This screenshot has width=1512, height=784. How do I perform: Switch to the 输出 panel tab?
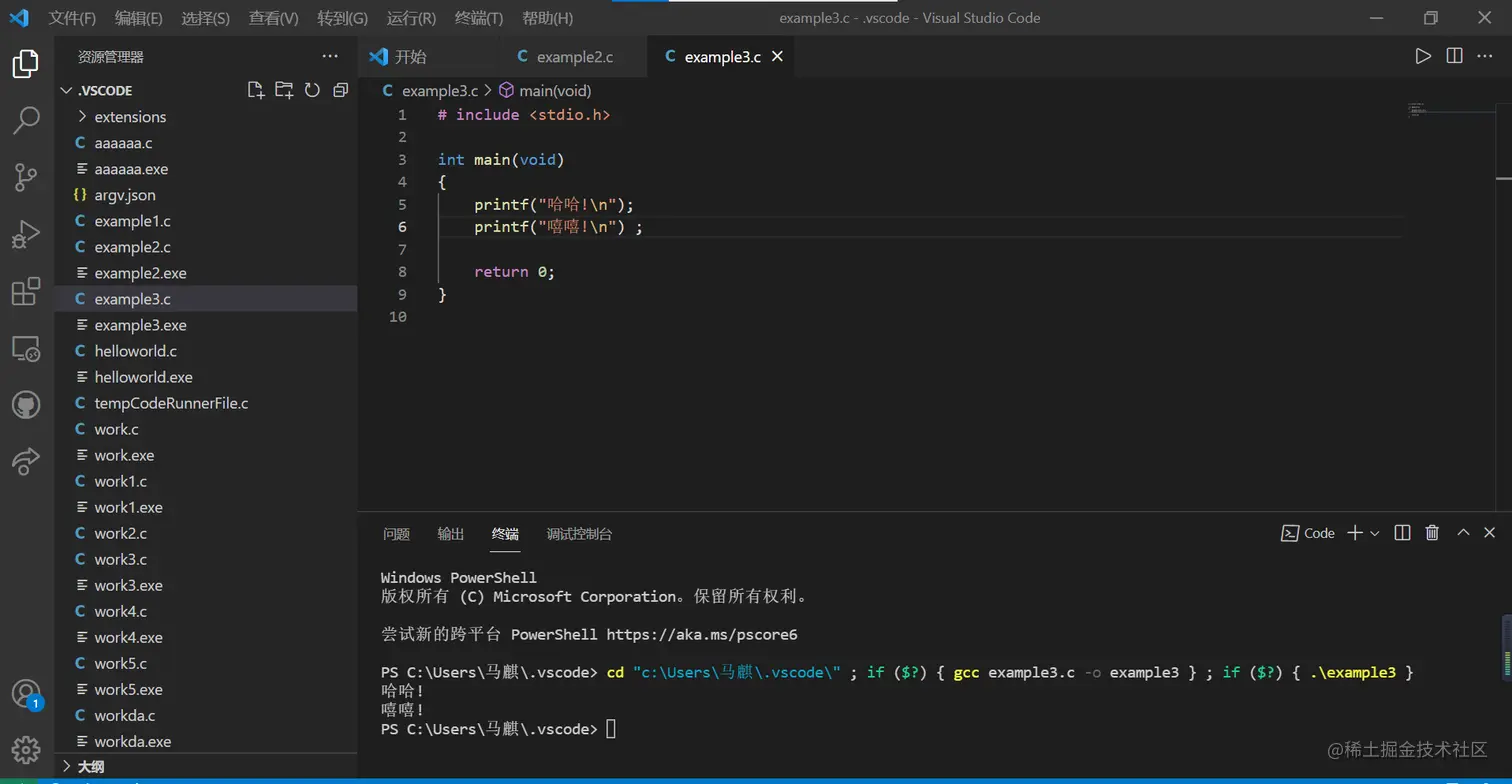click(451, 534)
